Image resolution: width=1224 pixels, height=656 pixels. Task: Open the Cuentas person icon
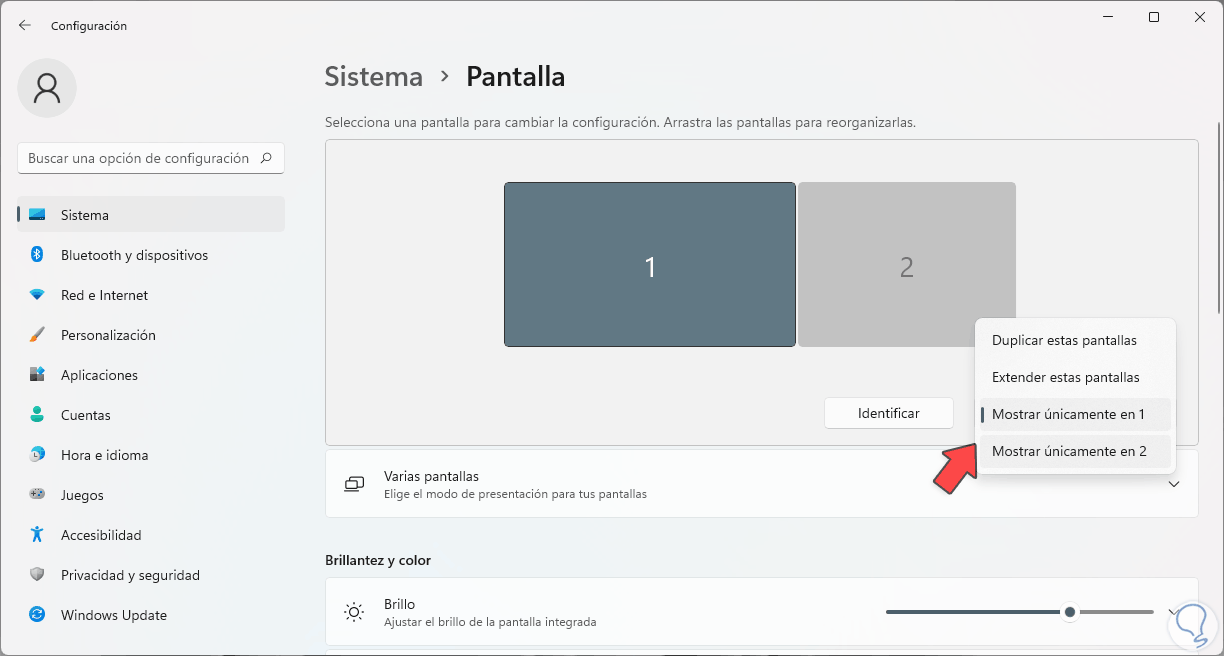pyautogui.click(x=37, y=415)
